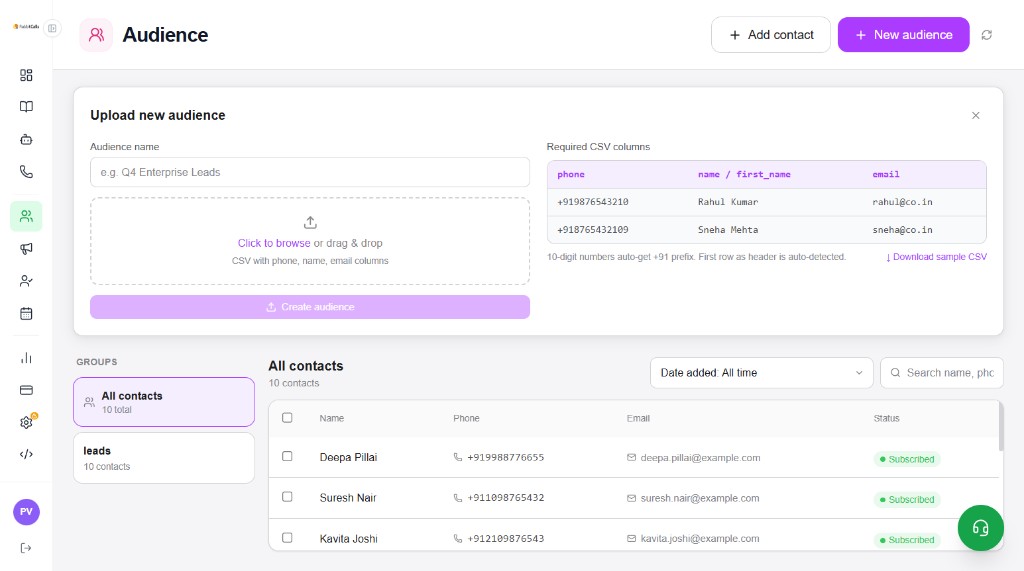The width and height of the screenshot is (1024, 571).
Task: Open the calendar sidebar icon
Action: click(x=26, y=314)
